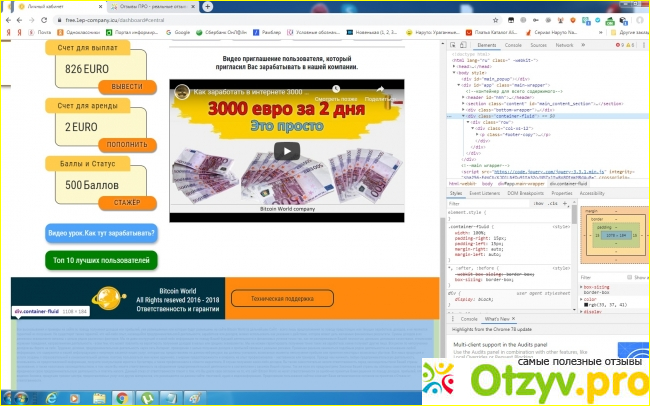Click the browser back arrow

tap(8, 19)
